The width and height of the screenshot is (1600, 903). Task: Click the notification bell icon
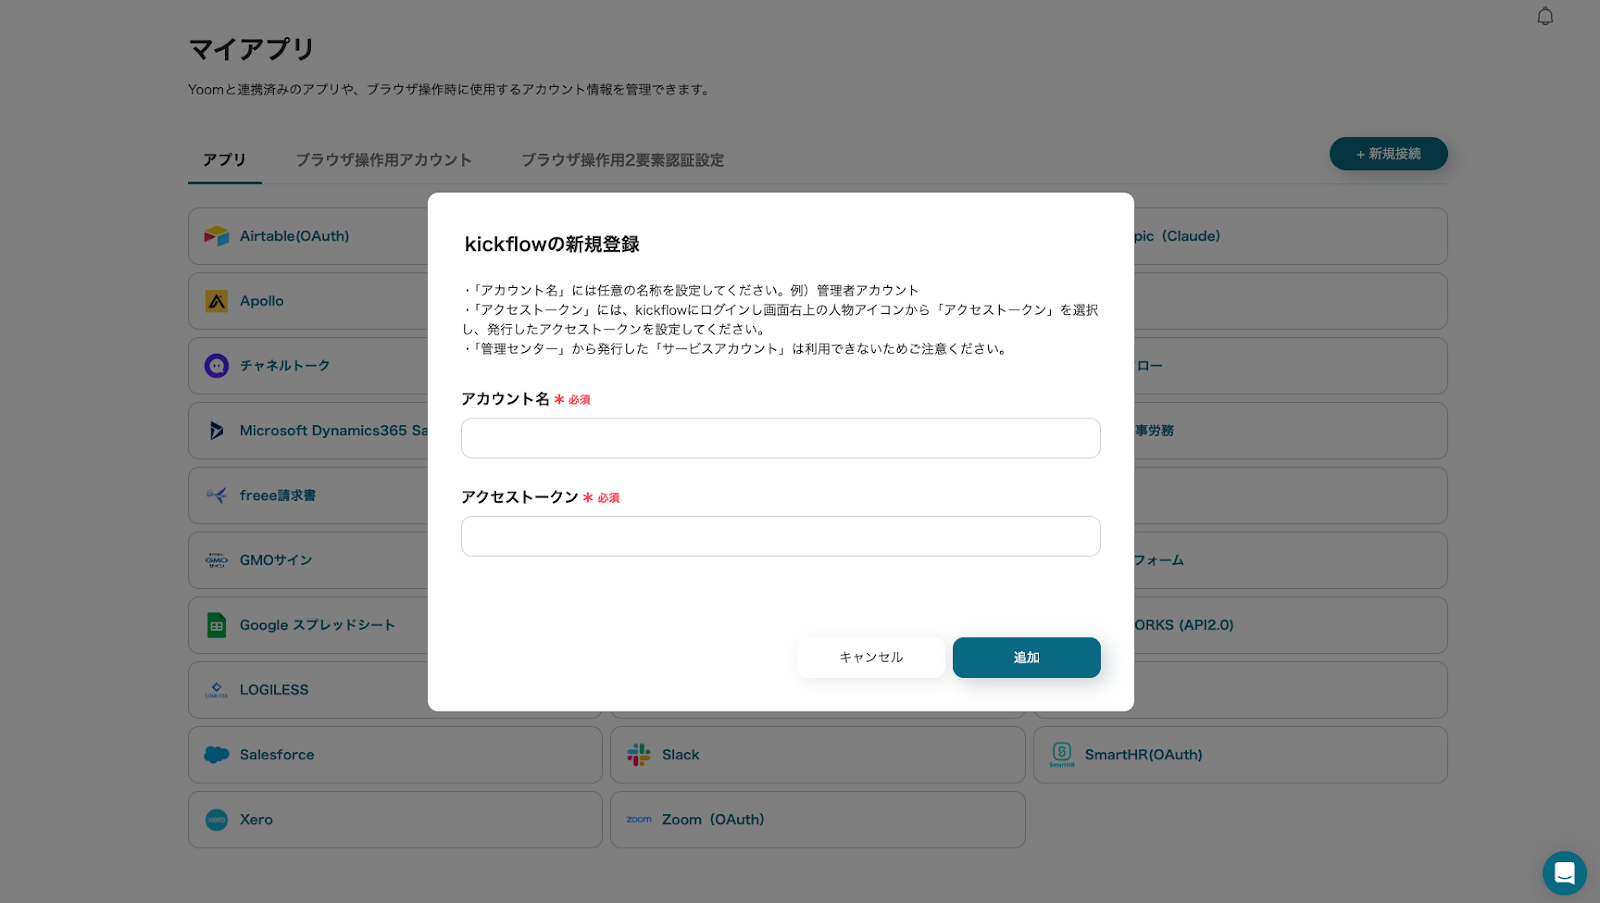click(x=1545, y=16)
